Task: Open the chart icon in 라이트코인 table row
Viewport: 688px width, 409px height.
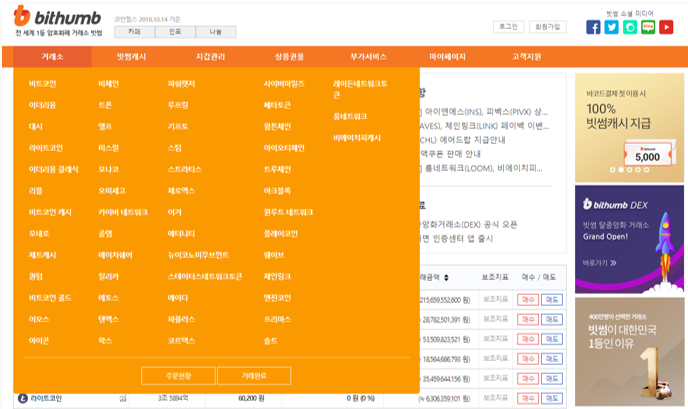Action: pos(123,398)
